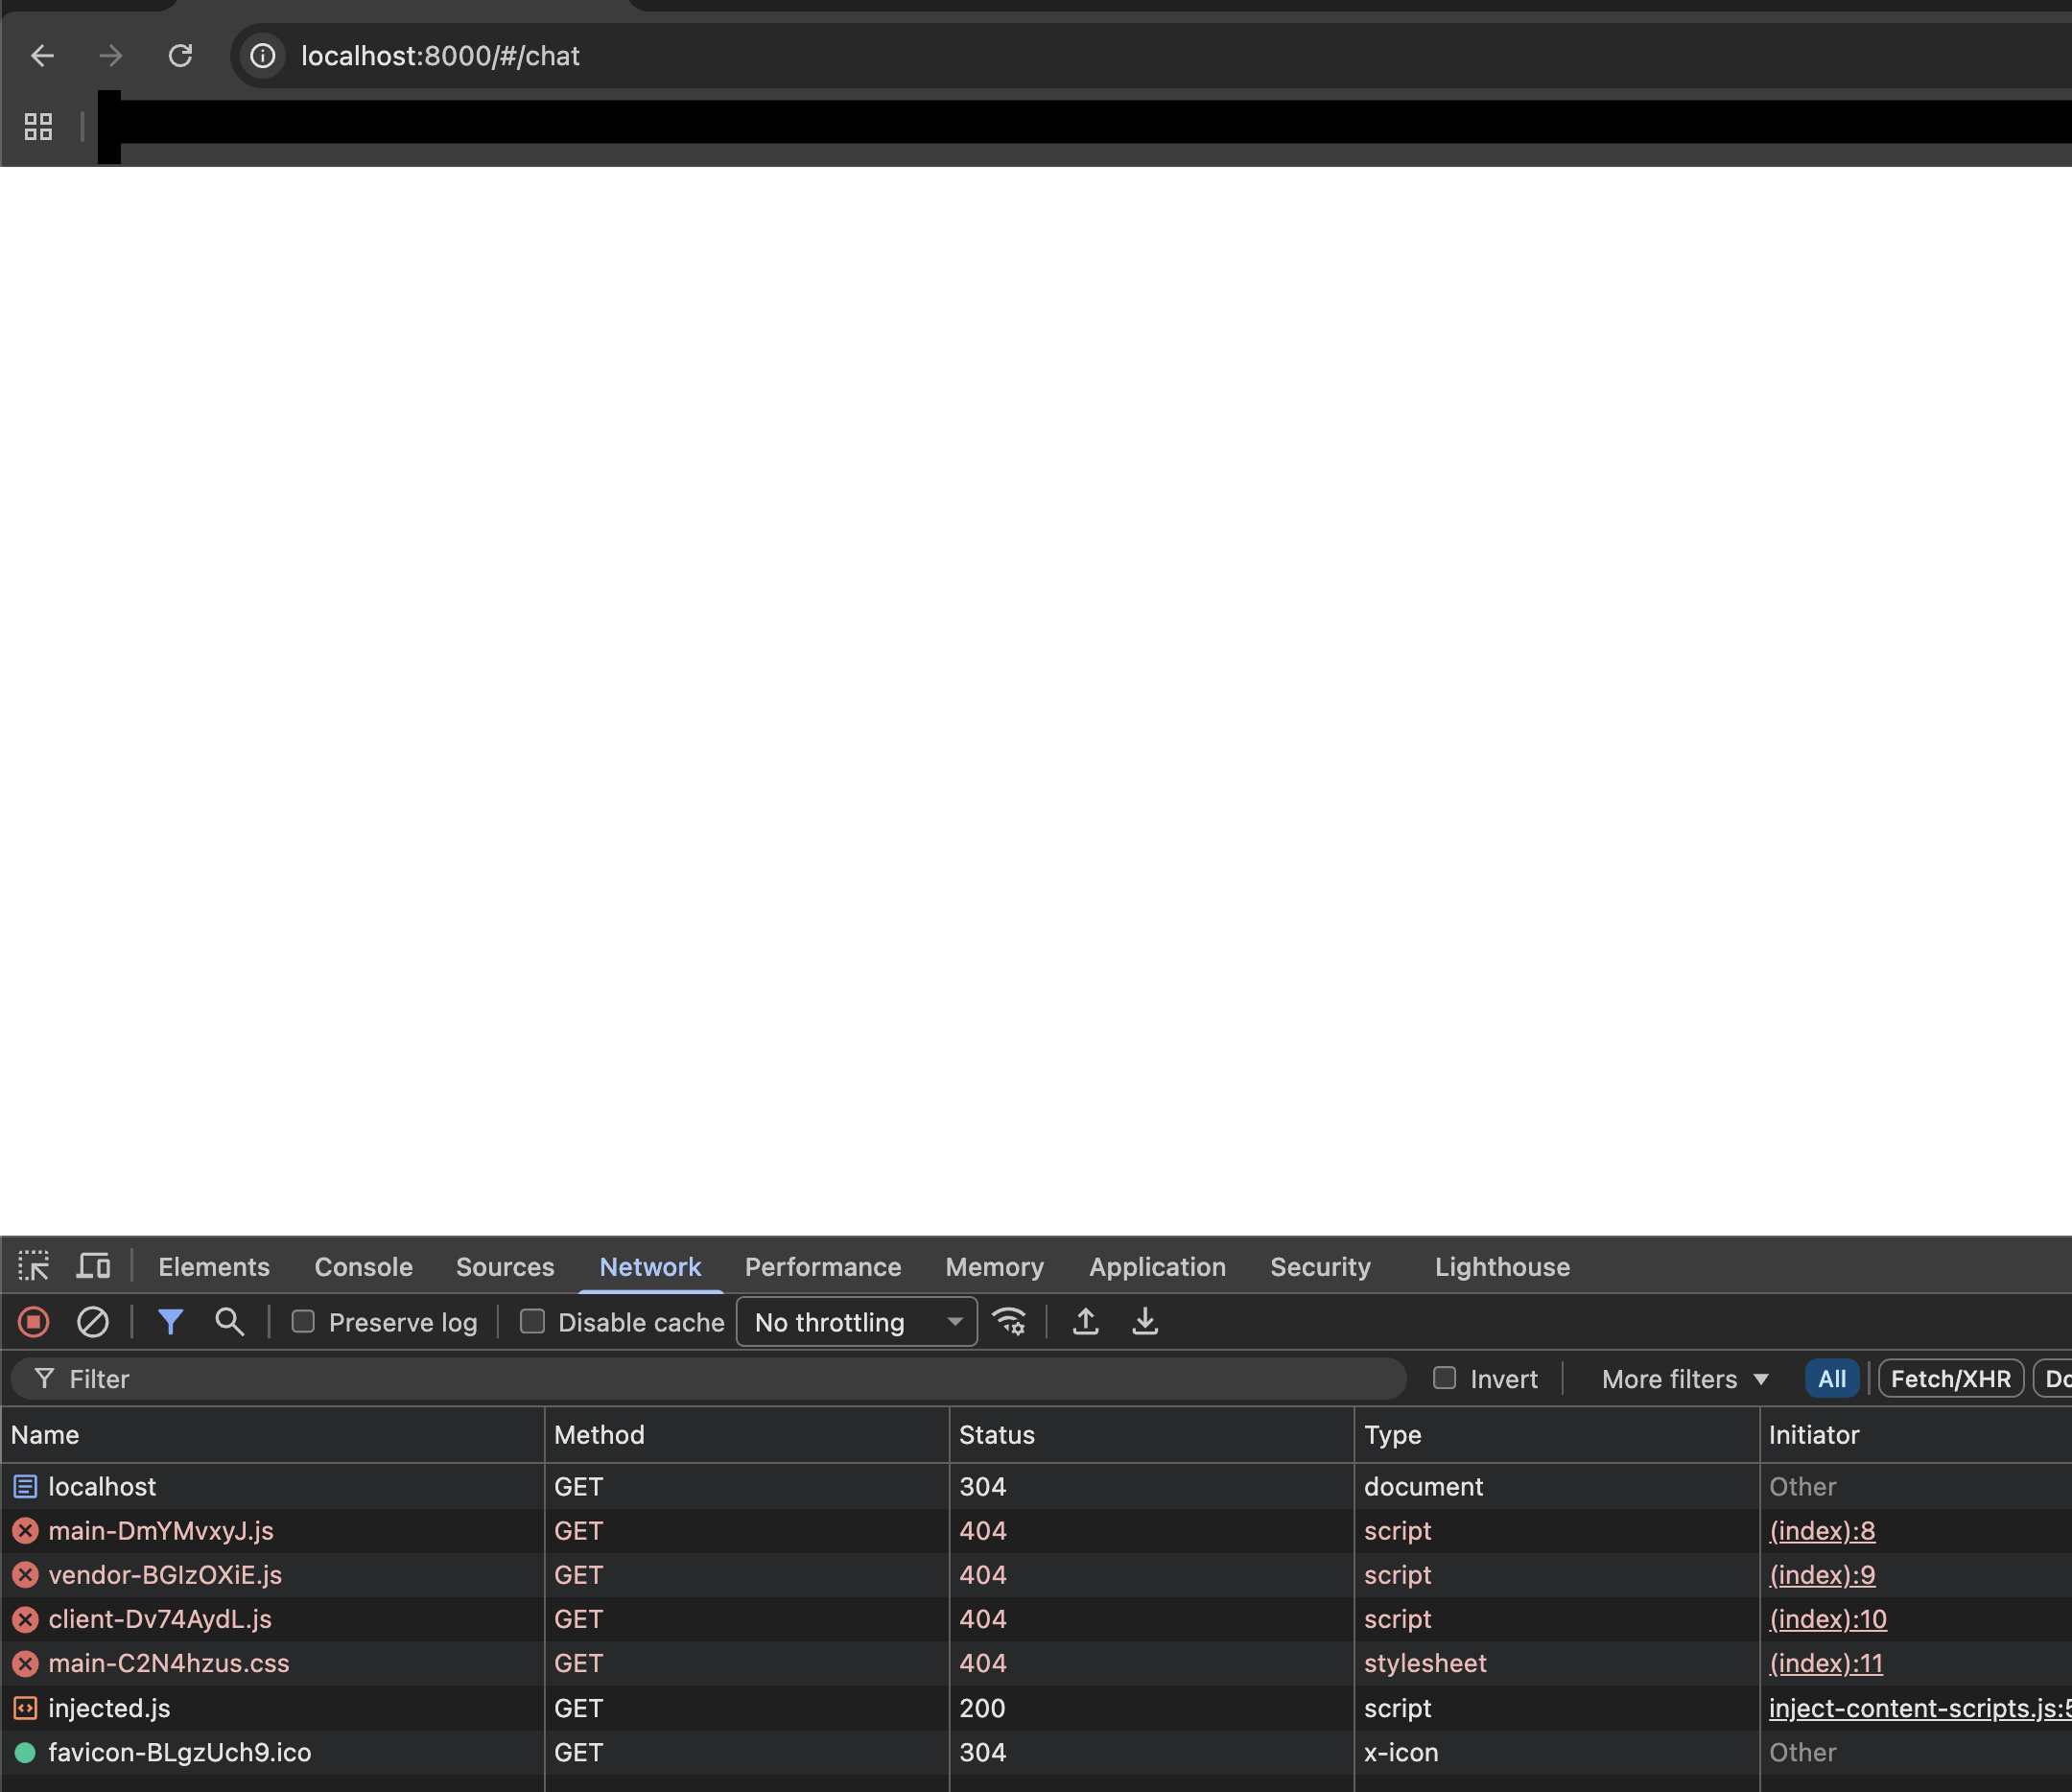
Task: Toggle the network filter funnel icon
Action: [x=171, y=1322]
